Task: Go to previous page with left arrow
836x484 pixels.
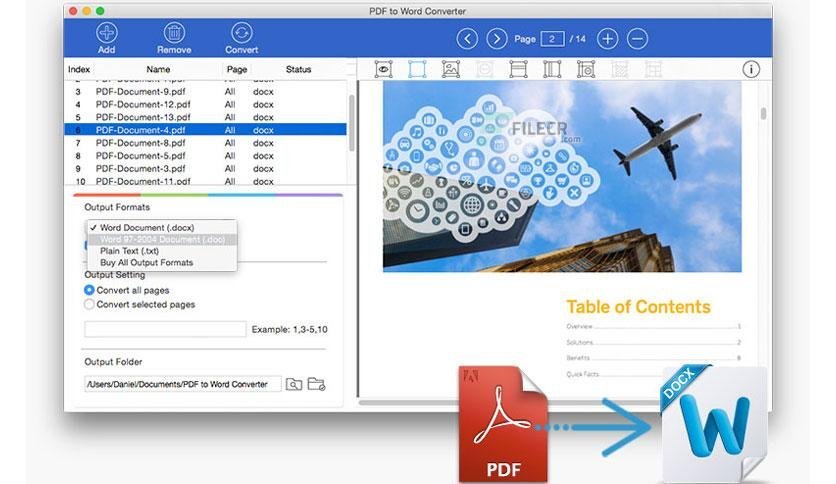Action: click(467, 39)
